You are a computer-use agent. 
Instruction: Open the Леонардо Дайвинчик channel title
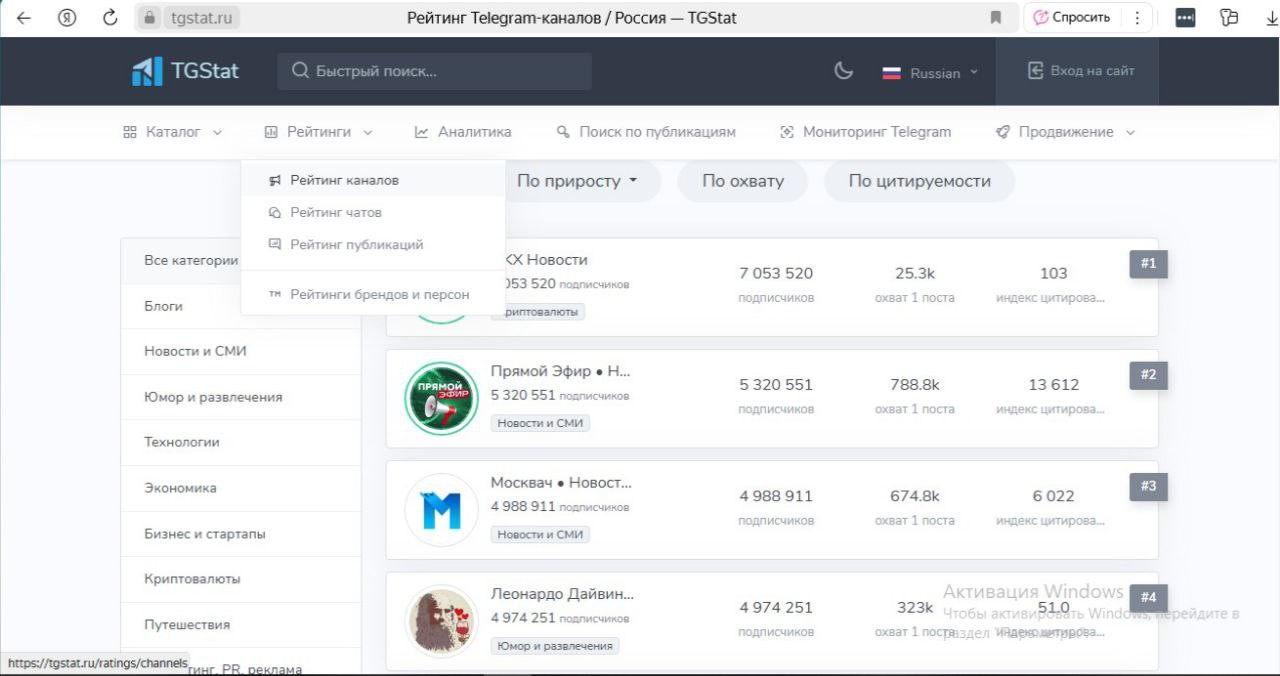coord(562,593)
